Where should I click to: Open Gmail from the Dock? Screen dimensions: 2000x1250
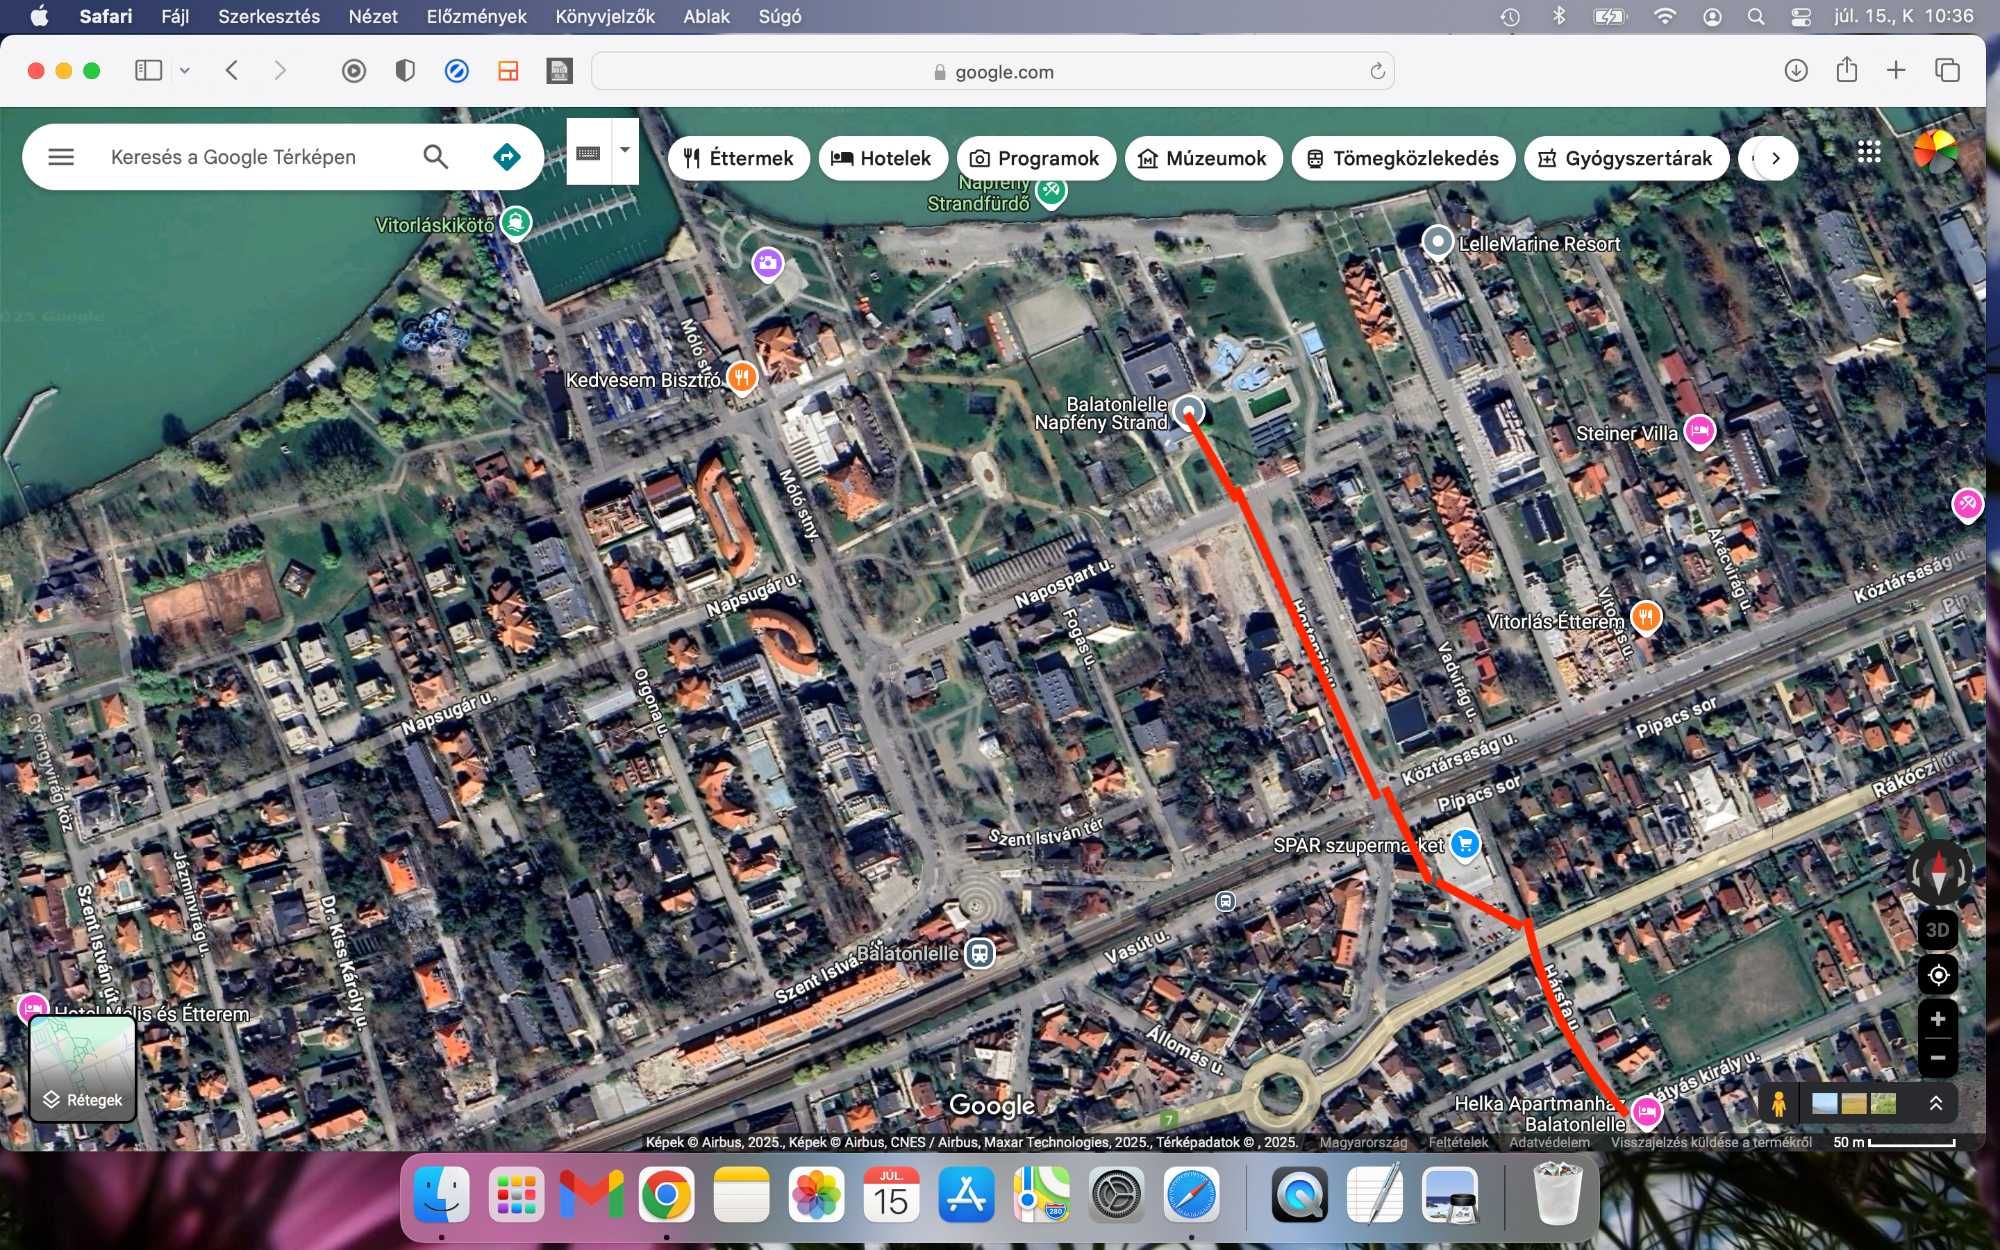[x=591, y=1194]
